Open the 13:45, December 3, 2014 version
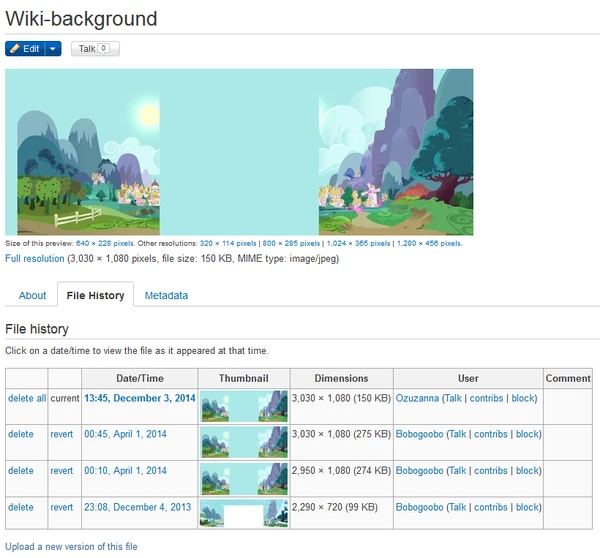The height and width of the screenshot is (558, 600). click(x=140, y=398)
